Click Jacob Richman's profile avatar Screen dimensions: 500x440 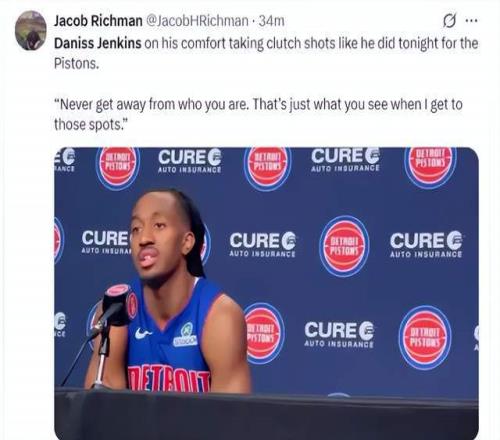click(30, 30)
